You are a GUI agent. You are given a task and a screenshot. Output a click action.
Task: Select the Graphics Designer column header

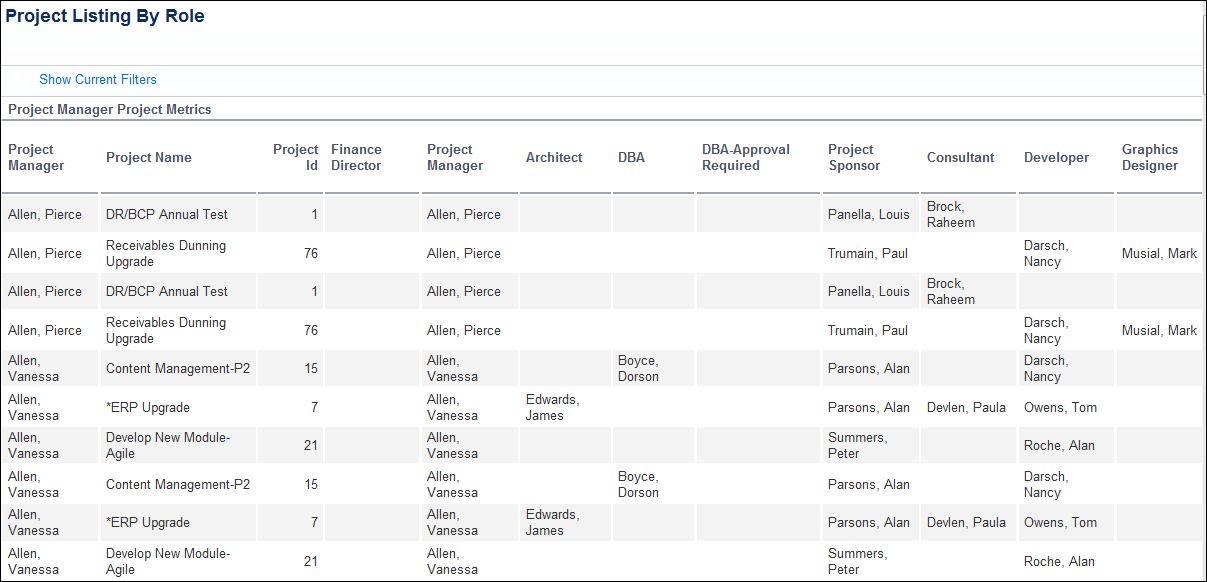tap(1150, 158)
